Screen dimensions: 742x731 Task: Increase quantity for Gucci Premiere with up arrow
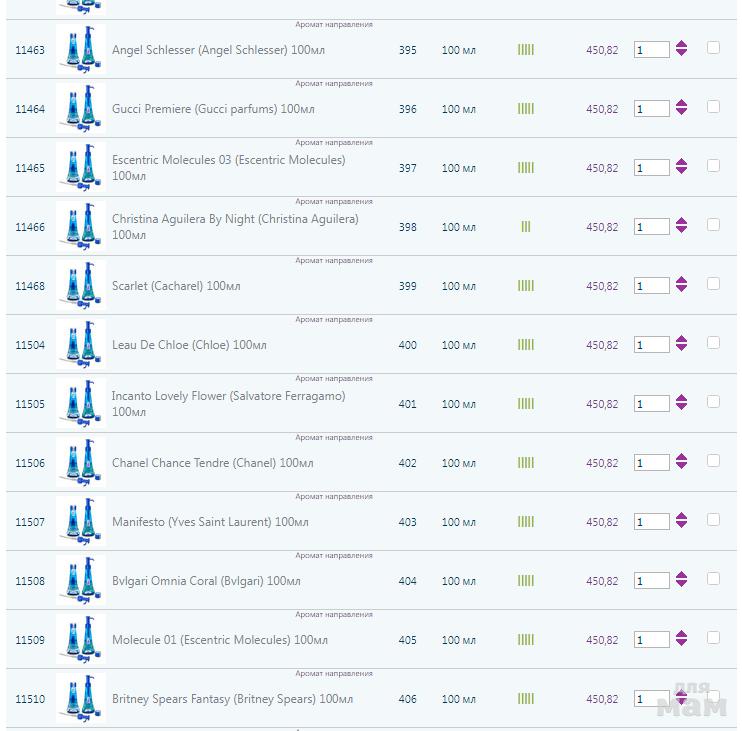pyautogui.click(x=681, y=103)
